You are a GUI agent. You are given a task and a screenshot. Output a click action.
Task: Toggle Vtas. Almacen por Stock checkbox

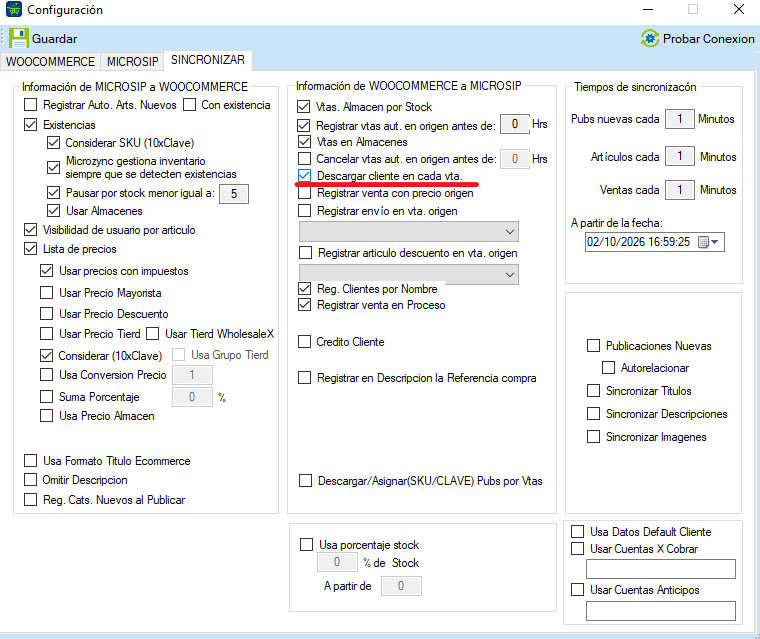[304, 106]
